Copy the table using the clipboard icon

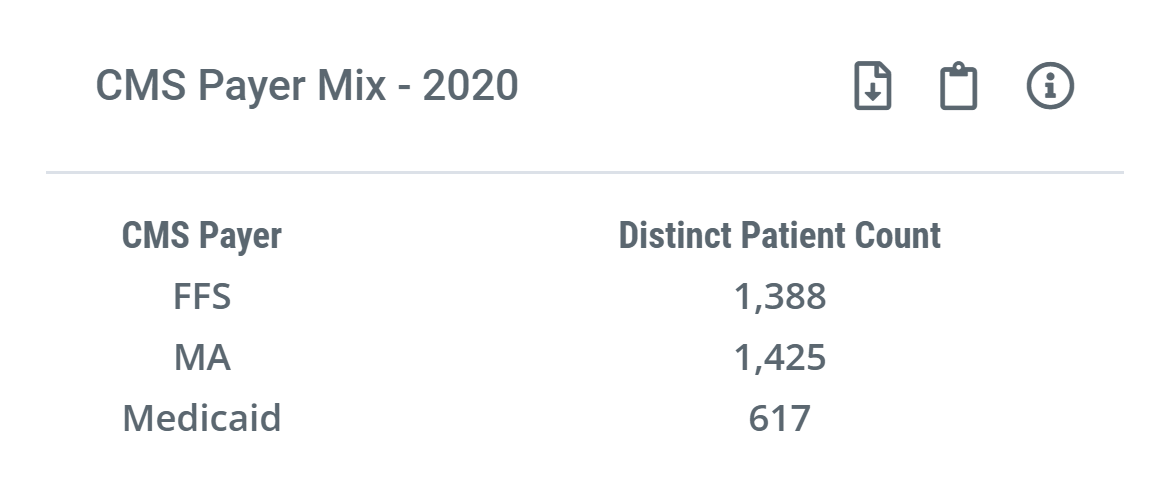[x=958, y=87]
